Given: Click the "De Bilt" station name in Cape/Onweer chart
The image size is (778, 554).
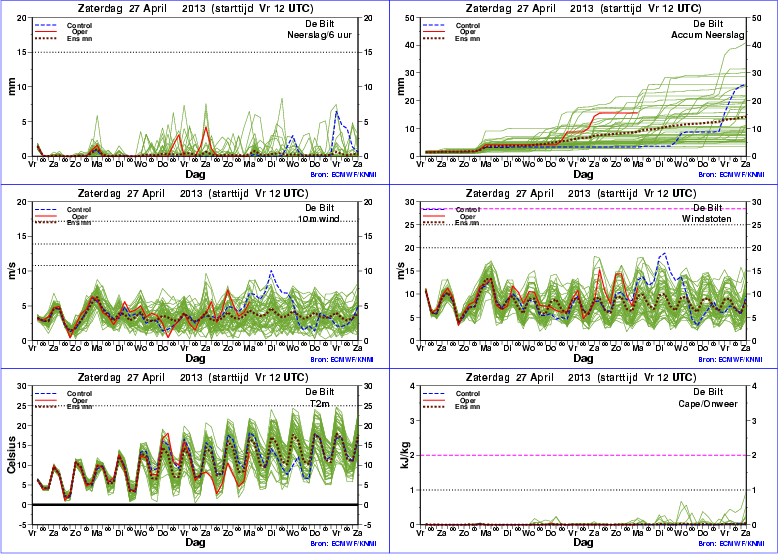Looking at the screenshot, I should click(708, 392).
